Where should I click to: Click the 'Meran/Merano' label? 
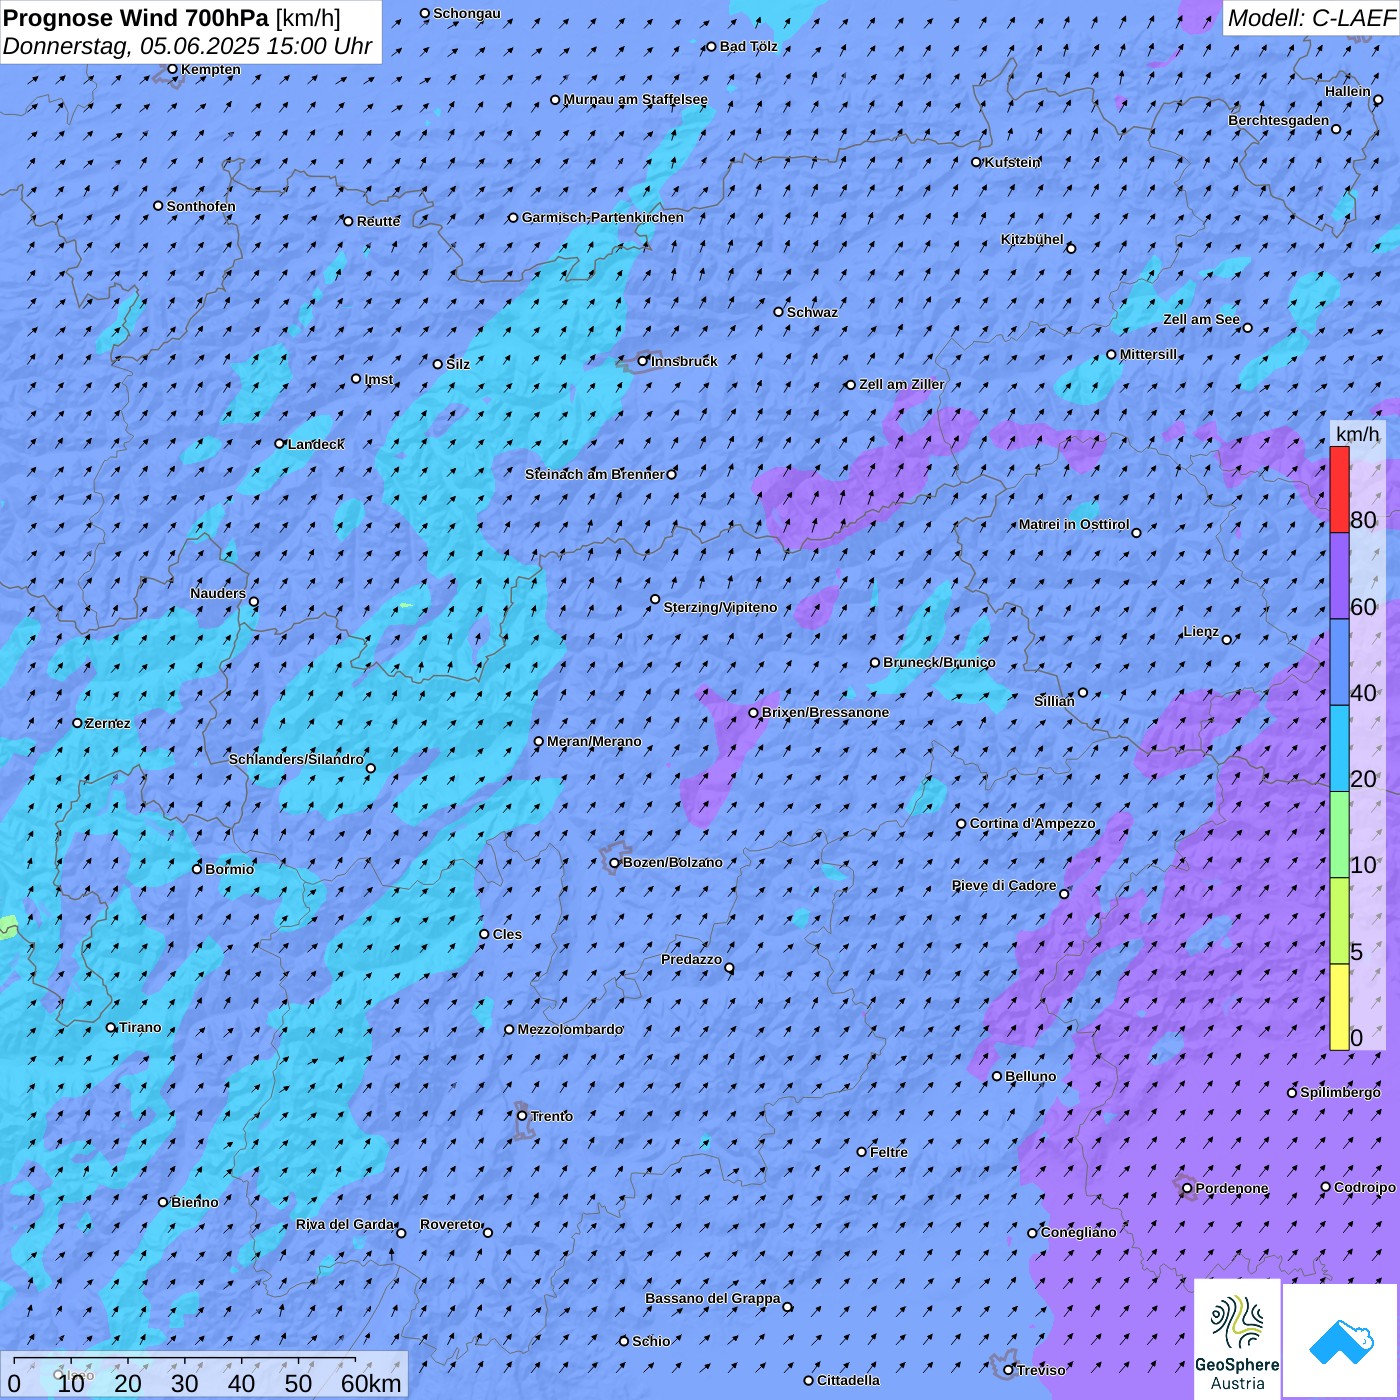pos(594,741)
